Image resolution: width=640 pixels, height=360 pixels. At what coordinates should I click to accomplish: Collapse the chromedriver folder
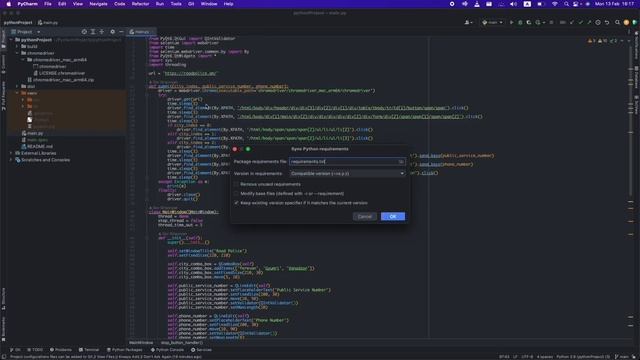coord(17,53)
